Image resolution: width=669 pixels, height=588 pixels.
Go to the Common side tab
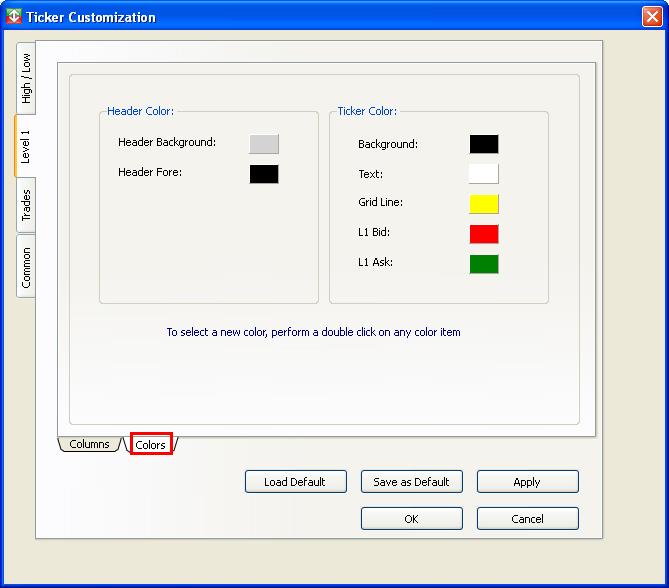26,267
